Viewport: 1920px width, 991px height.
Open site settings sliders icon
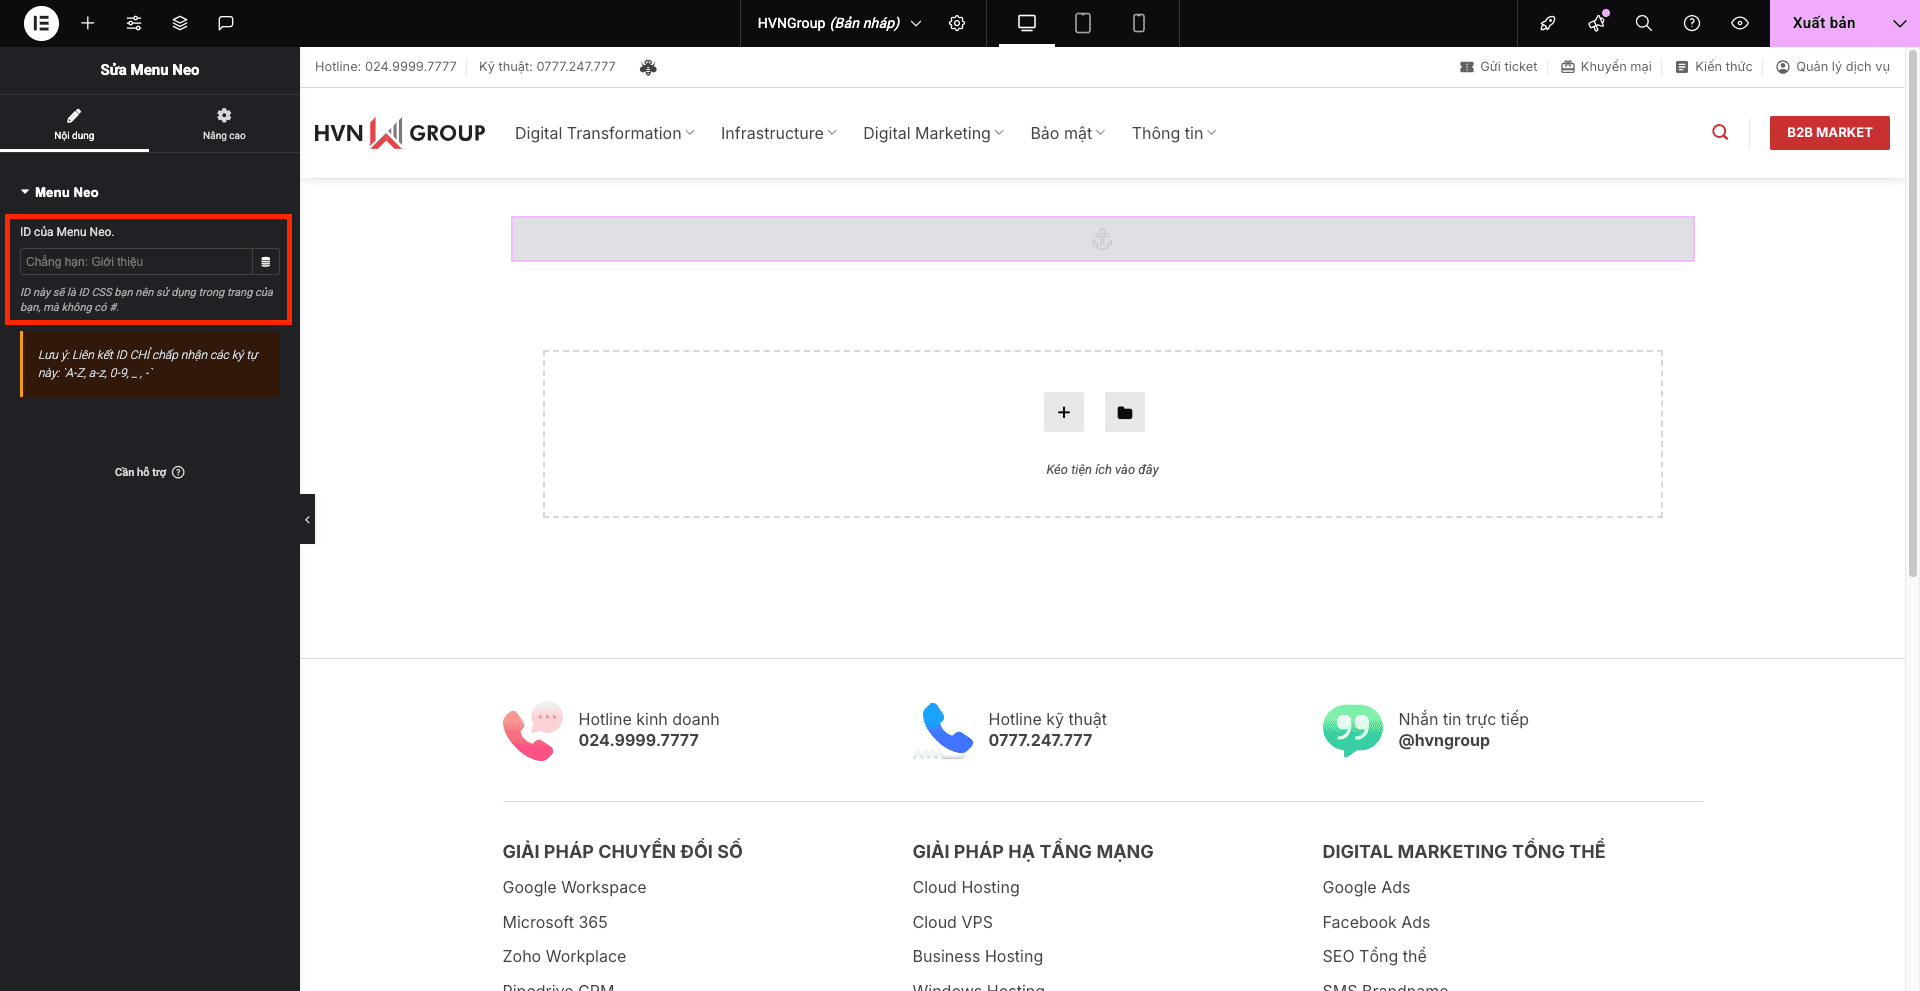tap(134, 23)
